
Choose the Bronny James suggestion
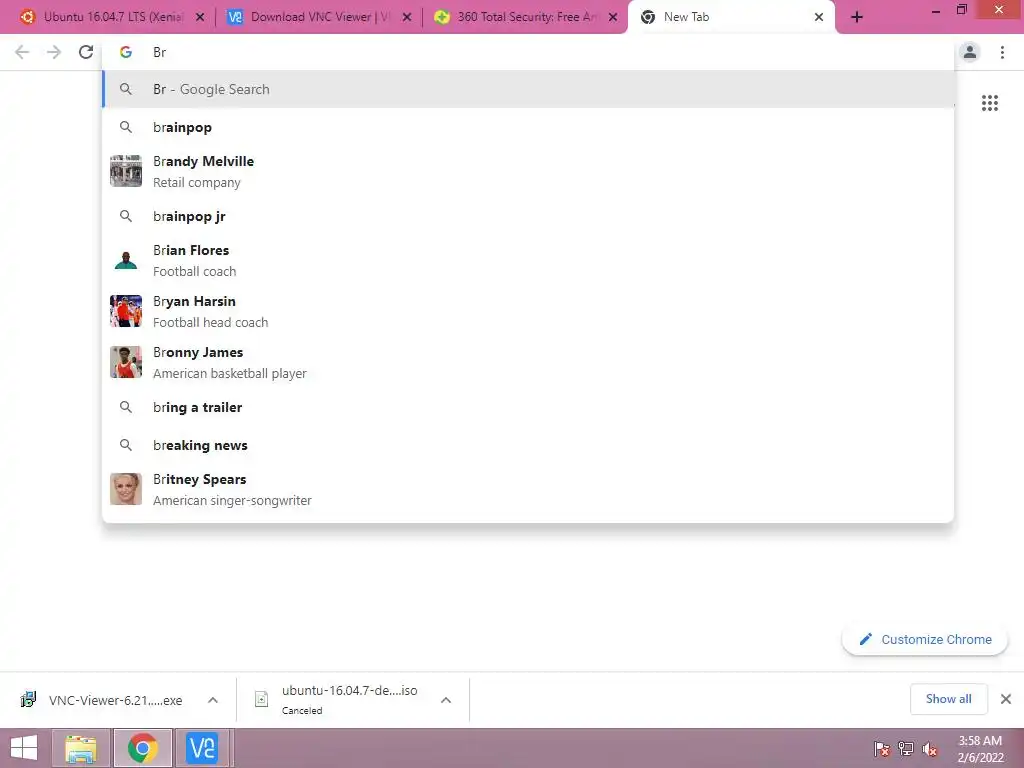point(528,362)
